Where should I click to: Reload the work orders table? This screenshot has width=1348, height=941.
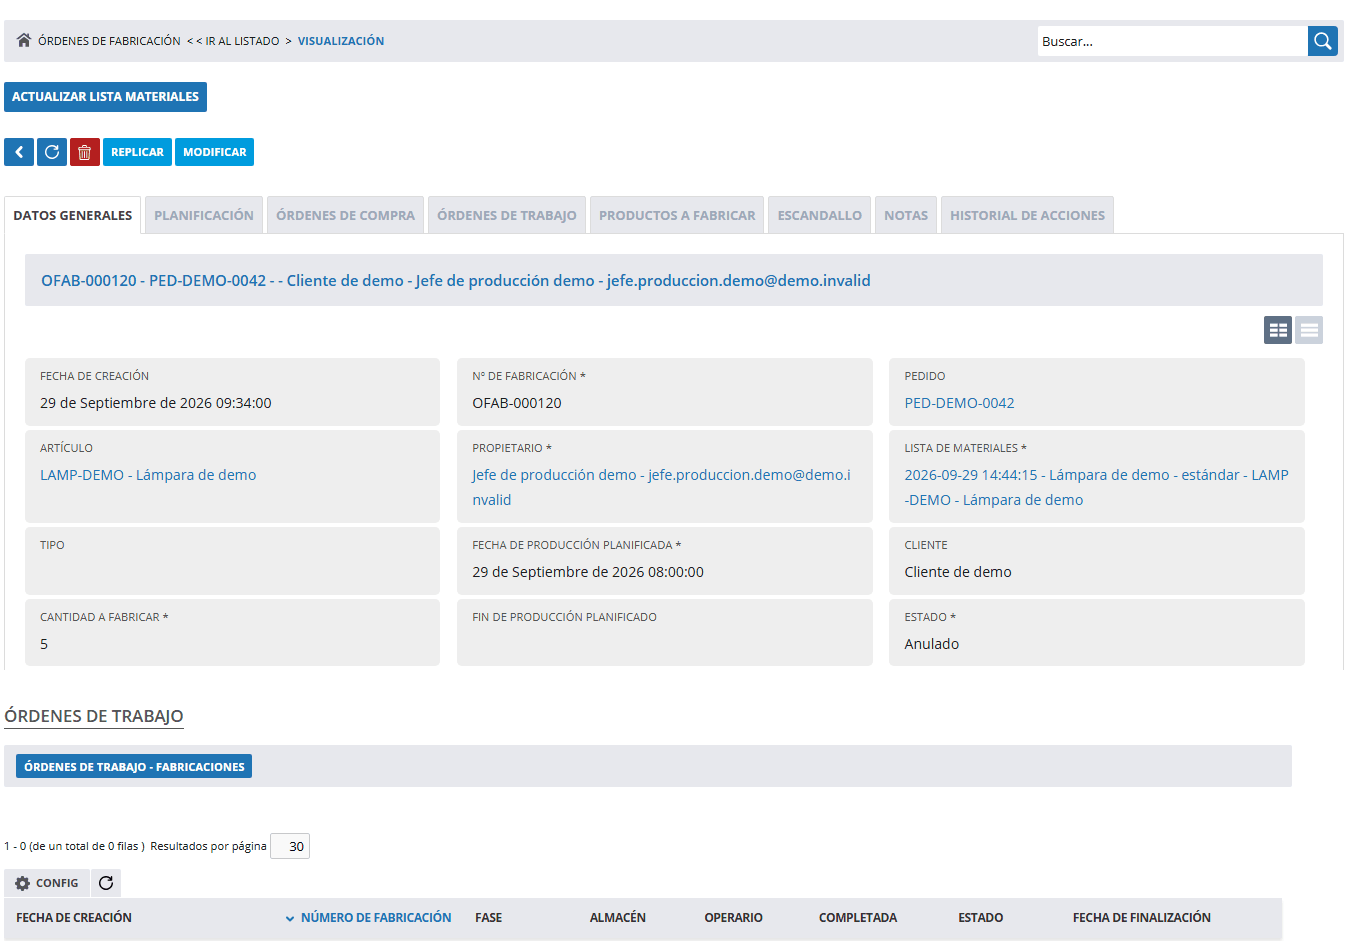tap(106, 883)
